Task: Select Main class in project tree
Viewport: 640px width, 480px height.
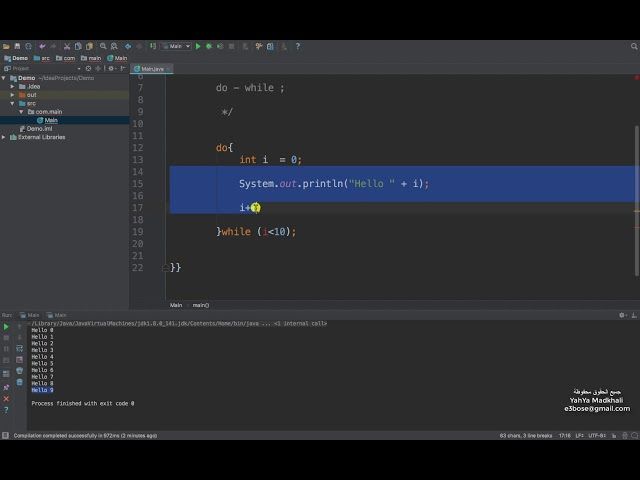Action: 47,120
